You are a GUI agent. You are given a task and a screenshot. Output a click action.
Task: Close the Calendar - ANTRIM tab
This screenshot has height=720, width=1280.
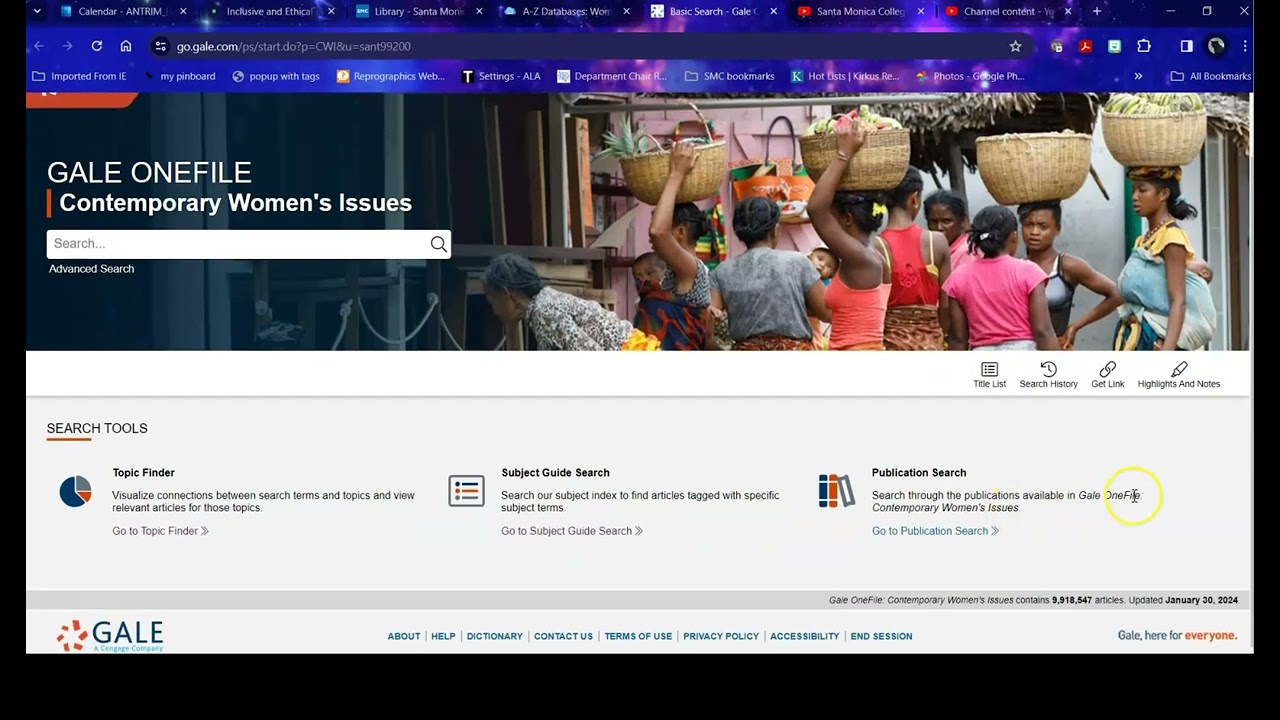click(183, 12)
